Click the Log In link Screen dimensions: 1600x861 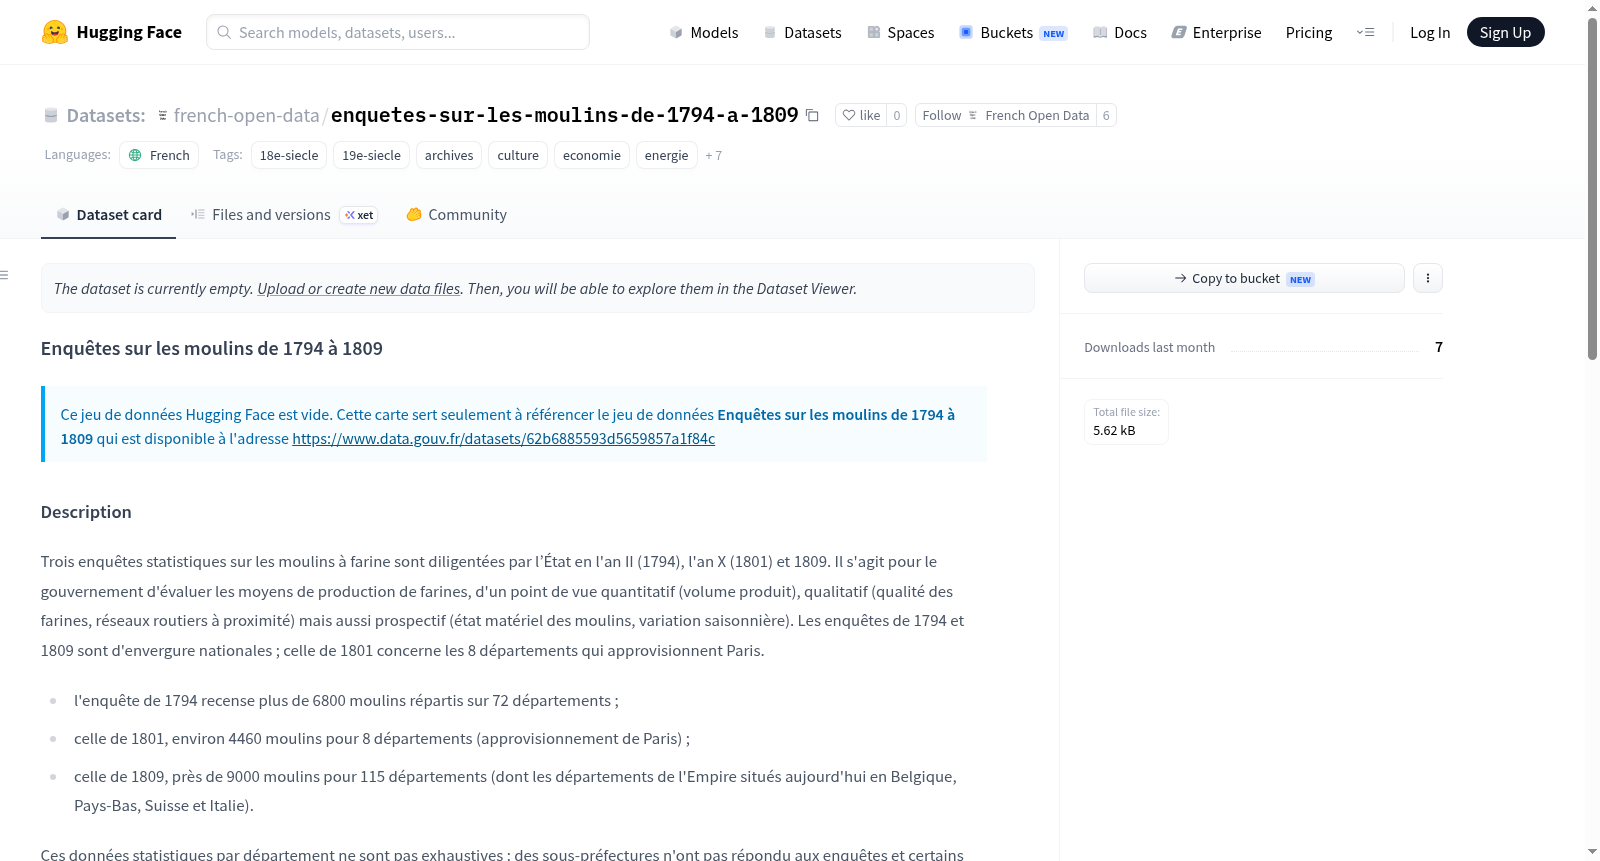tap(1430, 33)
